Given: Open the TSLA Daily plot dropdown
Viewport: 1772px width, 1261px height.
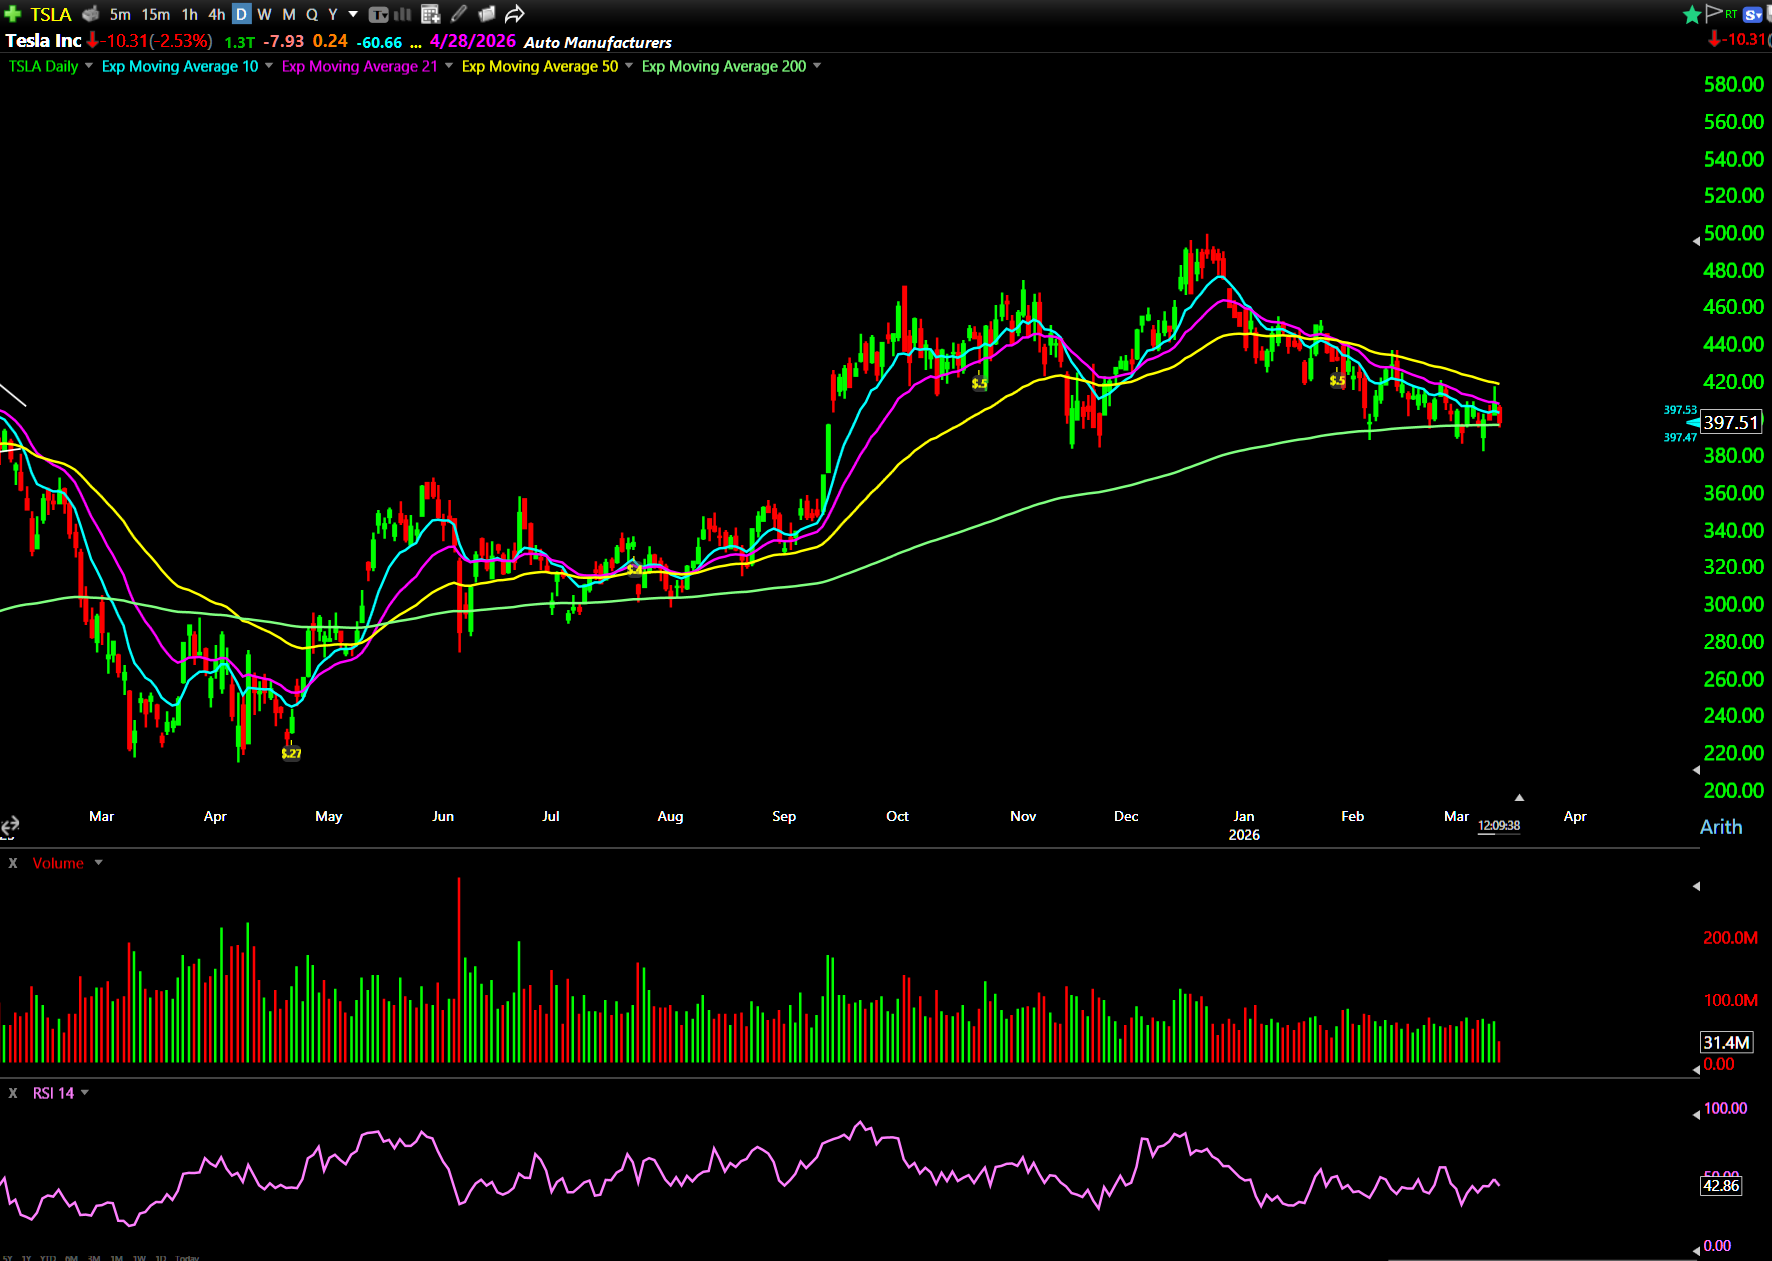Looking at the screenshot, I should click(89, 66).
